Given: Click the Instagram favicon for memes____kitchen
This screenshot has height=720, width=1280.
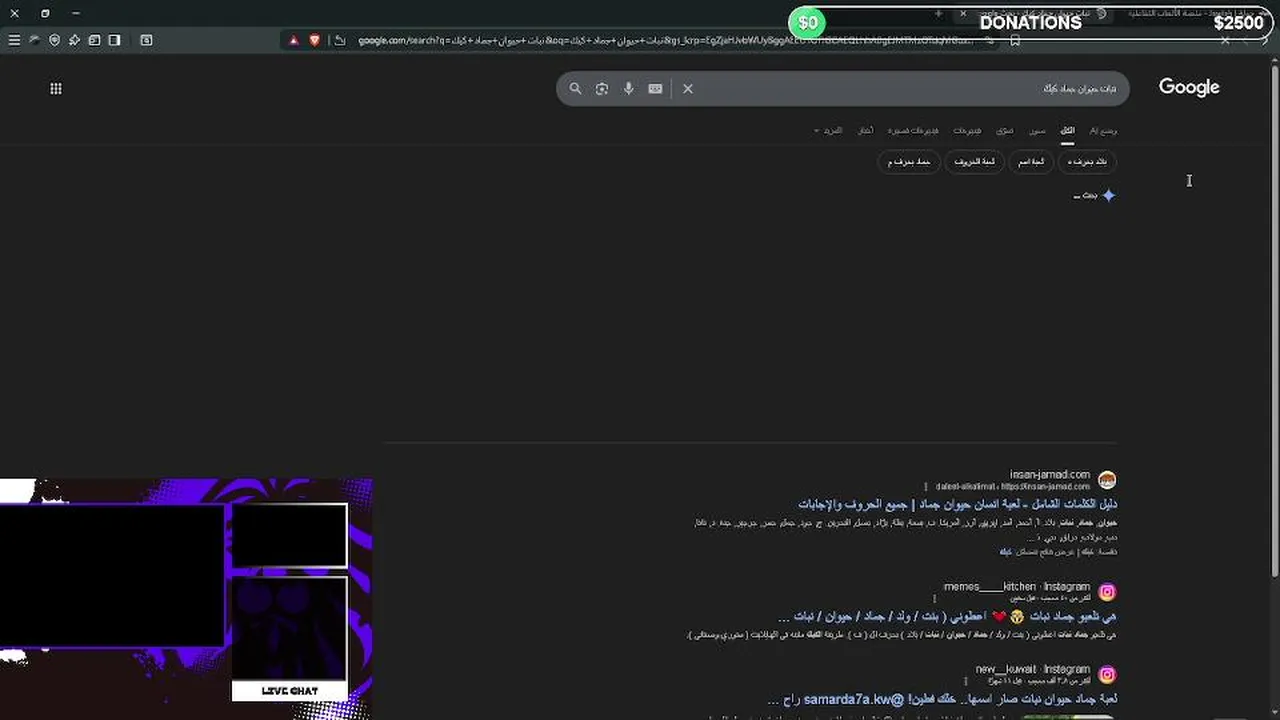Looking at the screenshot, I should click(x=1107, y=592).
